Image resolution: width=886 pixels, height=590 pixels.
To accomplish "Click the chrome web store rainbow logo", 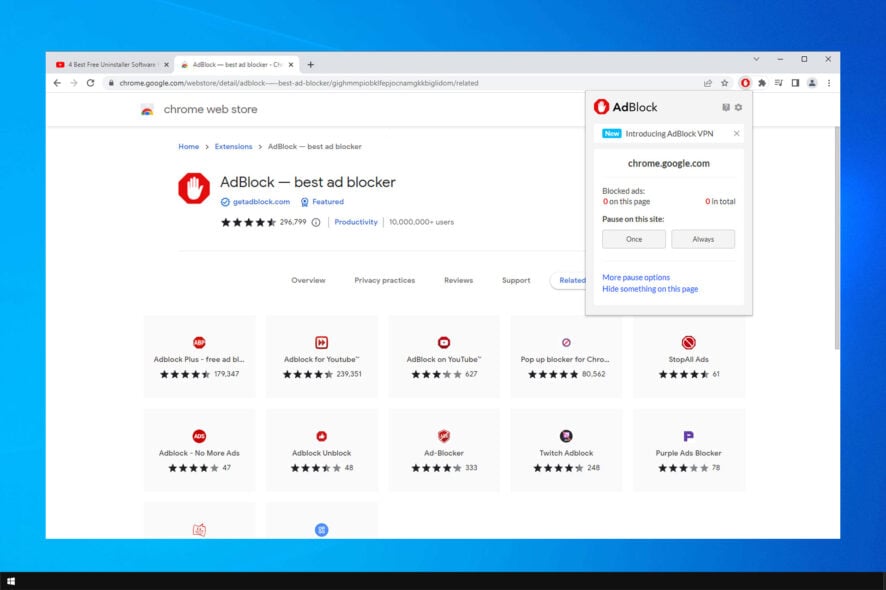I will point(147,110).
